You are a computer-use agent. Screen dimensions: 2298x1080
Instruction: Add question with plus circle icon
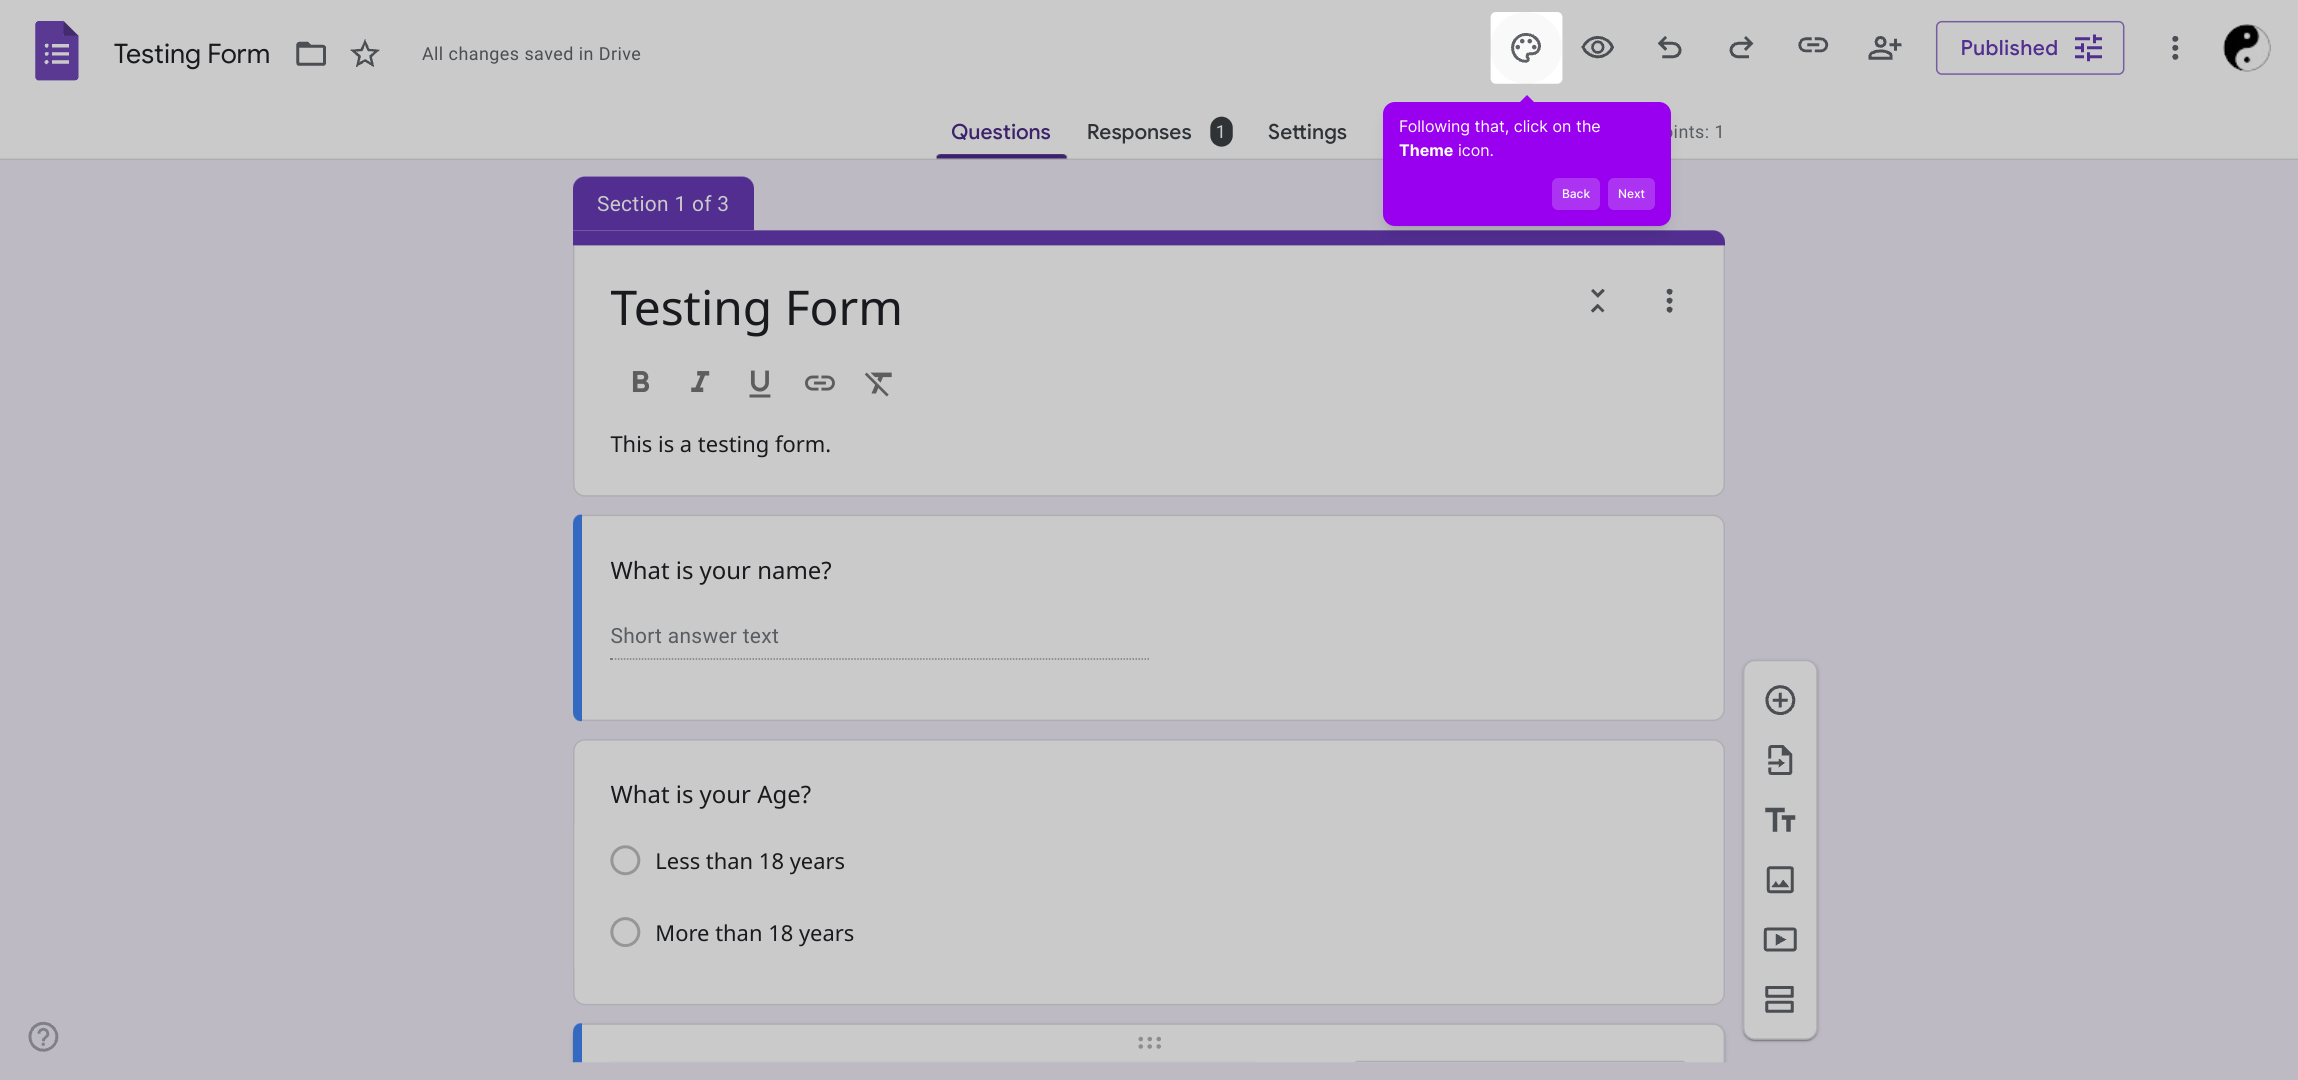pyautogui.click(x=1779, y=700)
